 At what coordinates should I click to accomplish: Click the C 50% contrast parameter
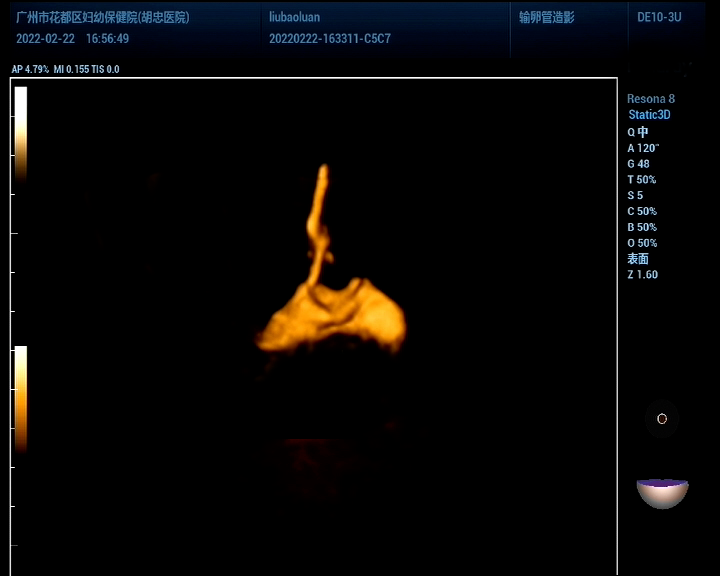[642, 211]
